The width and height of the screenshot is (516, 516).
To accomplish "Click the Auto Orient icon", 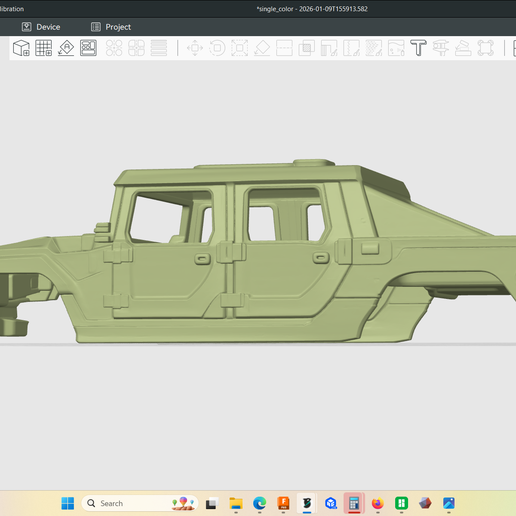I will pyautogui.click(x=66, y=48).
